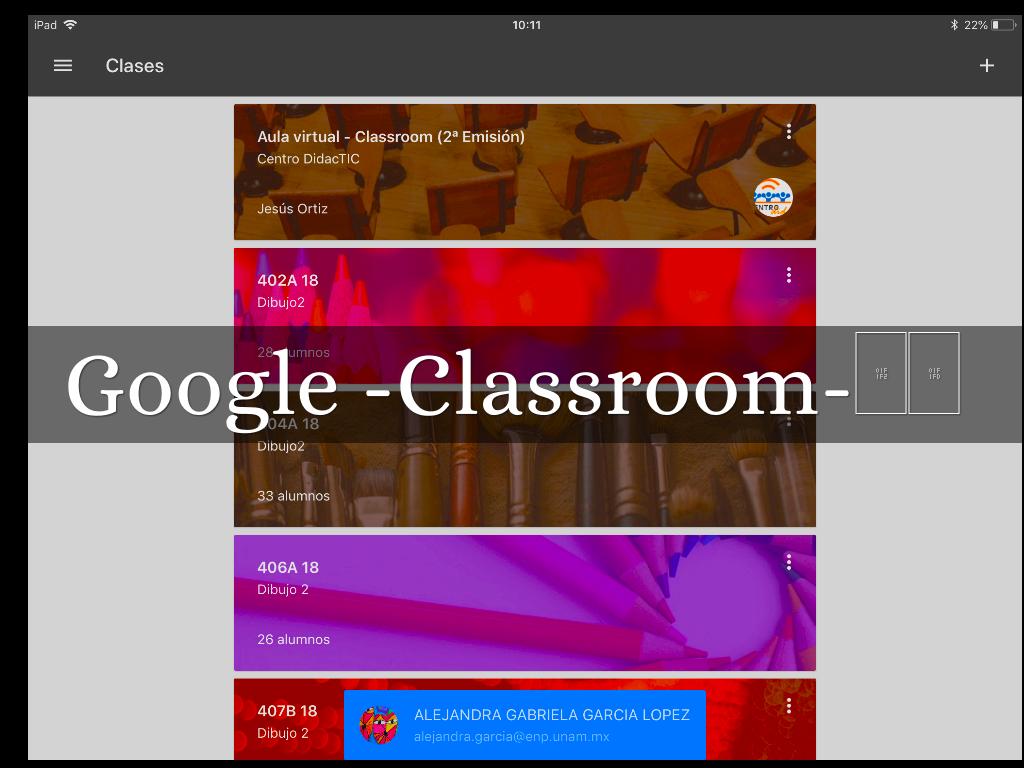Open three-dot menu on 406A 18 card
The image size is (1024, 768).
click(x=789, y=563)
